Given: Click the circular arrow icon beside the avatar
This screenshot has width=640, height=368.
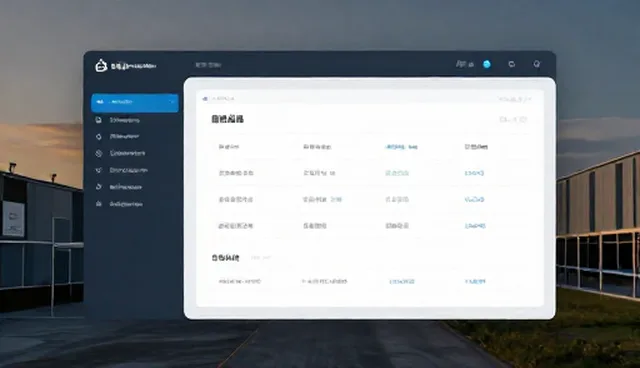Looking at the screenshot, I should point(511,64).
